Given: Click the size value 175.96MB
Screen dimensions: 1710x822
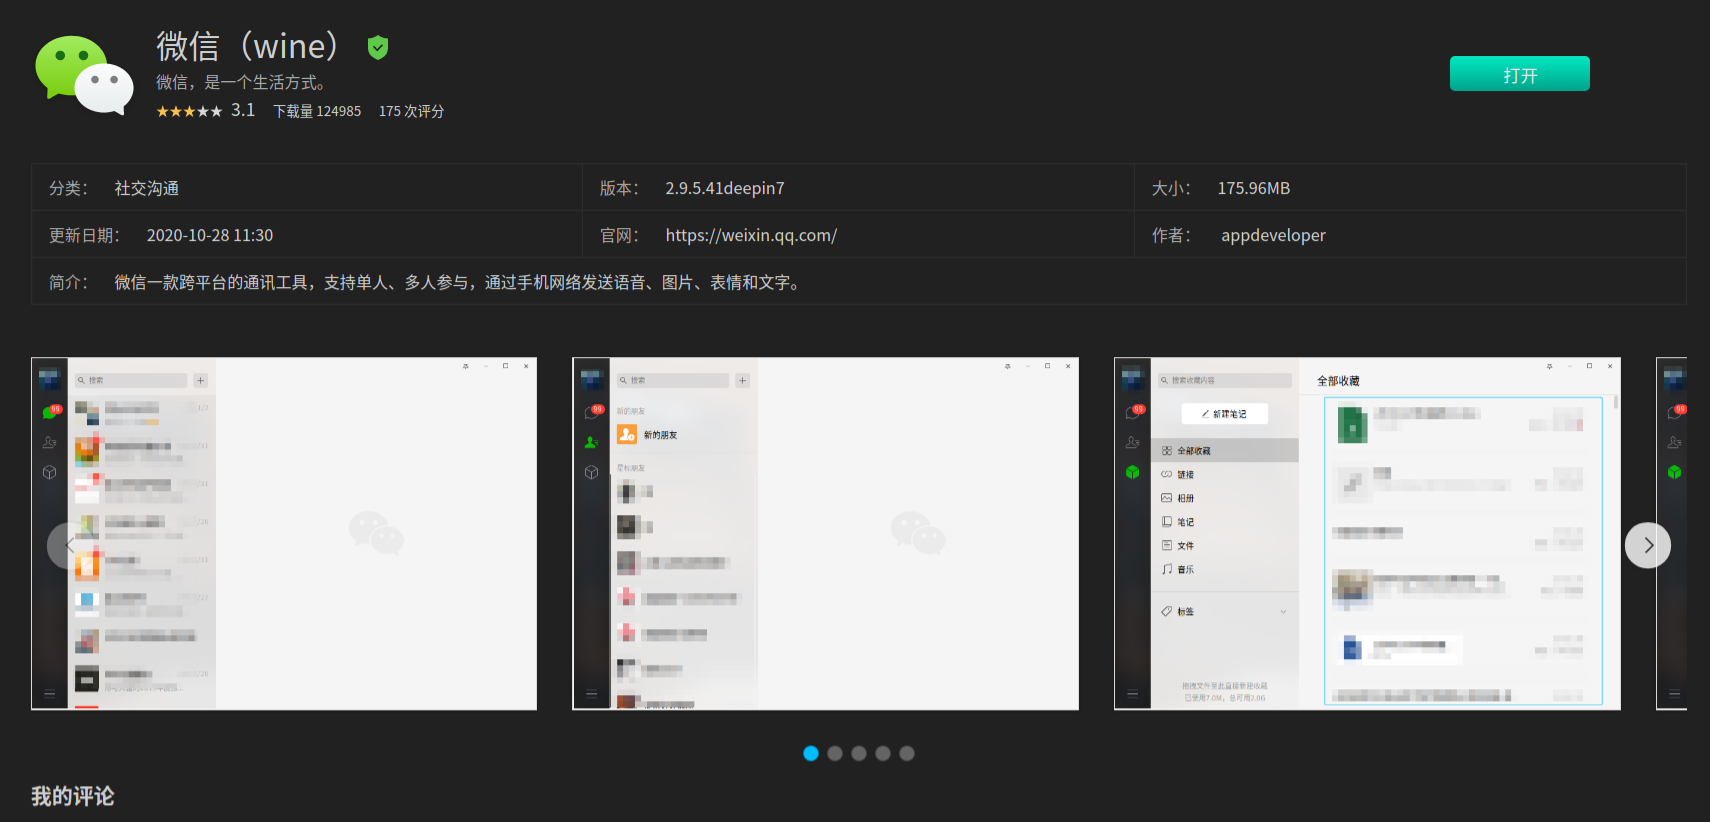Looking at the screenshot, I should [1254, 188].
